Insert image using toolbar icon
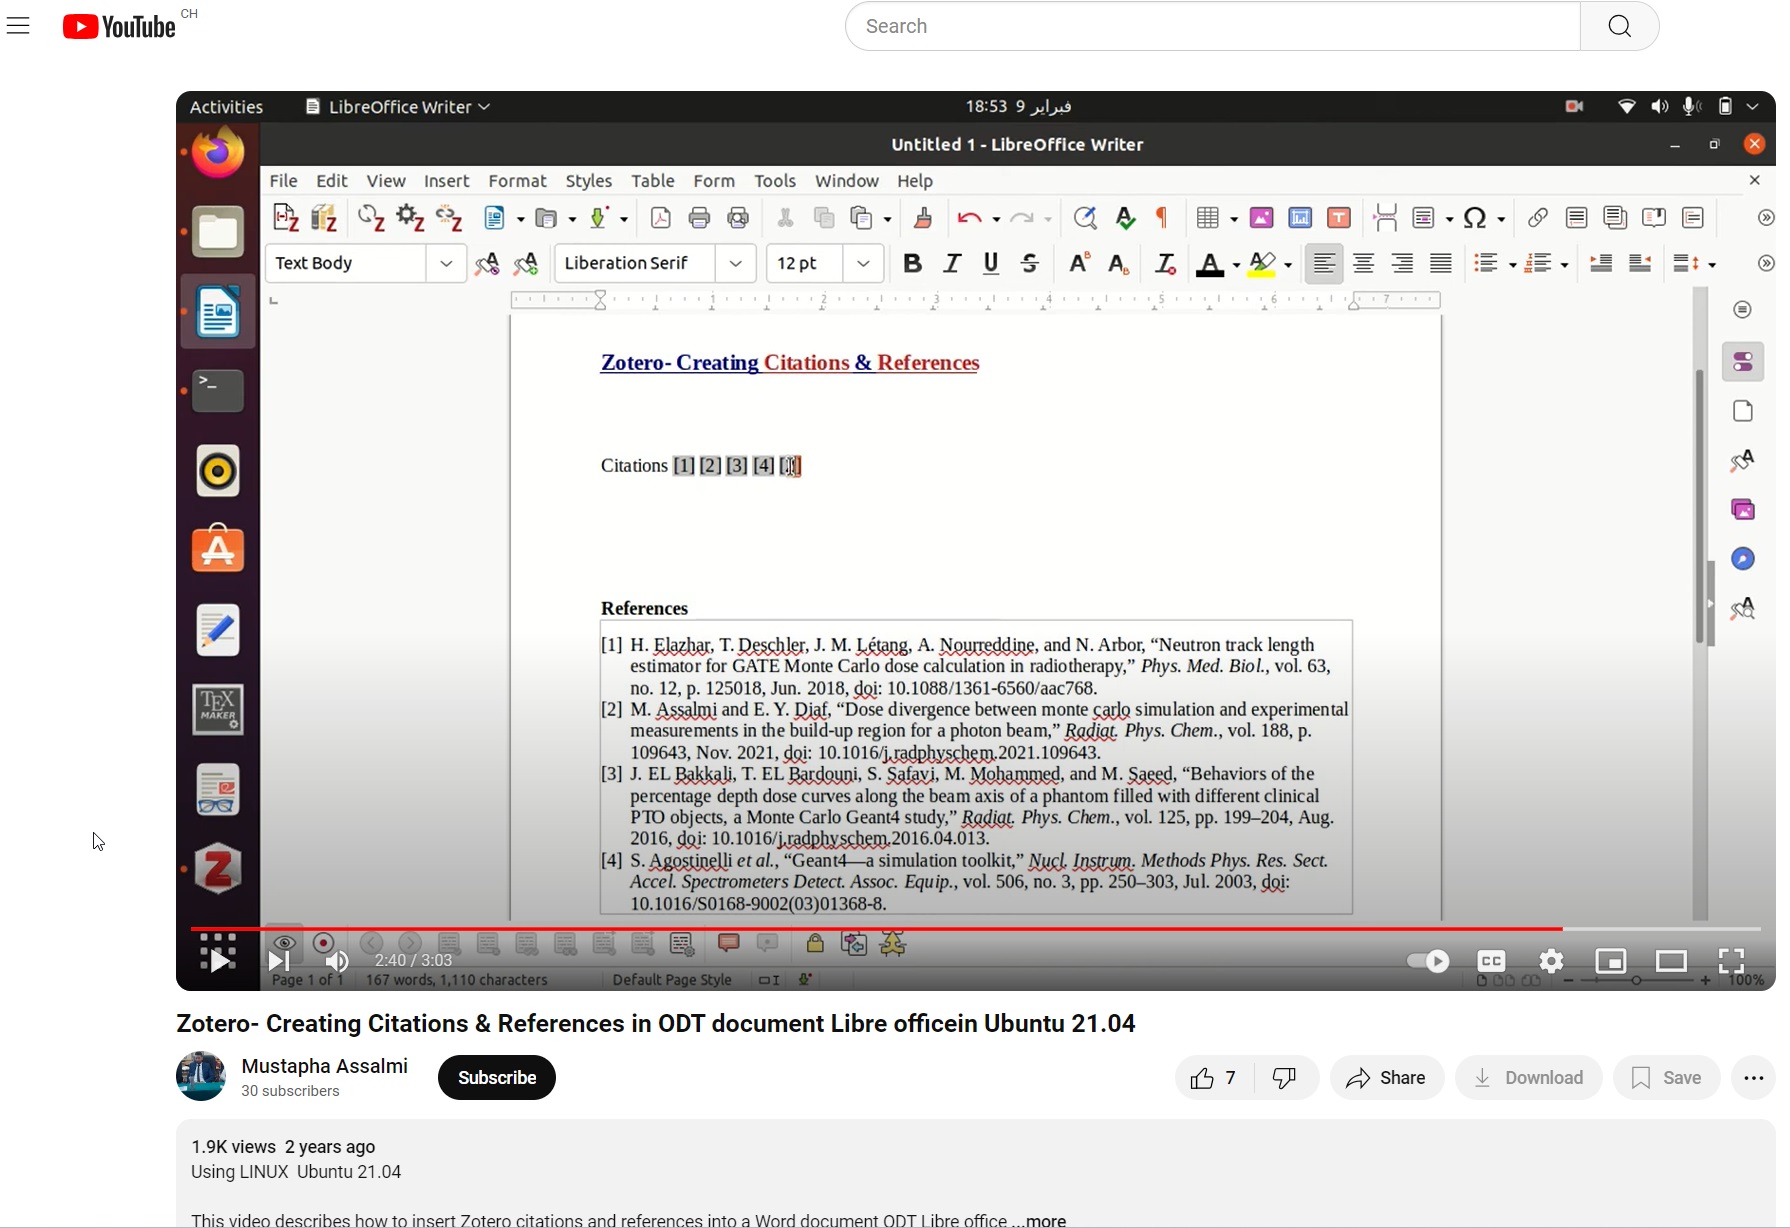 (x=1261, y=218)
